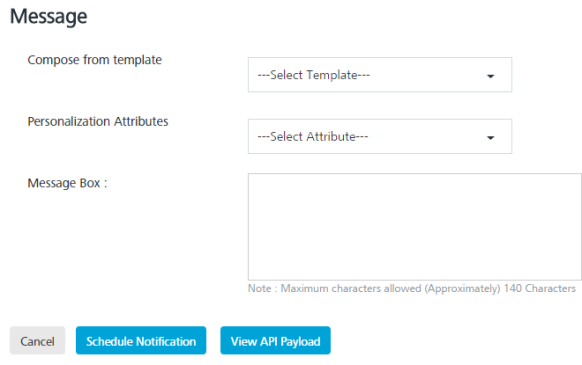582x365 pixels.
Task: Click the Select Attribute dropdown arrow icon
Action: (x=490, y=138)
